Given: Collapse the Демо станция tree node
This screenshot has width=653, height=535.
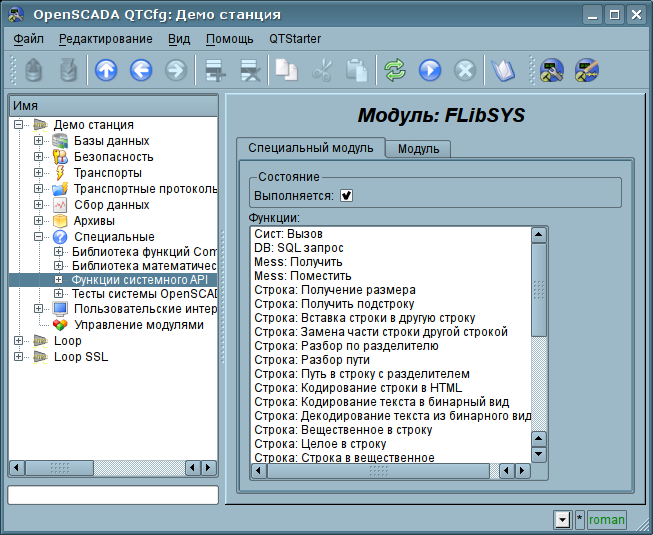Looking at the screenshot, I should click(18, 124).
